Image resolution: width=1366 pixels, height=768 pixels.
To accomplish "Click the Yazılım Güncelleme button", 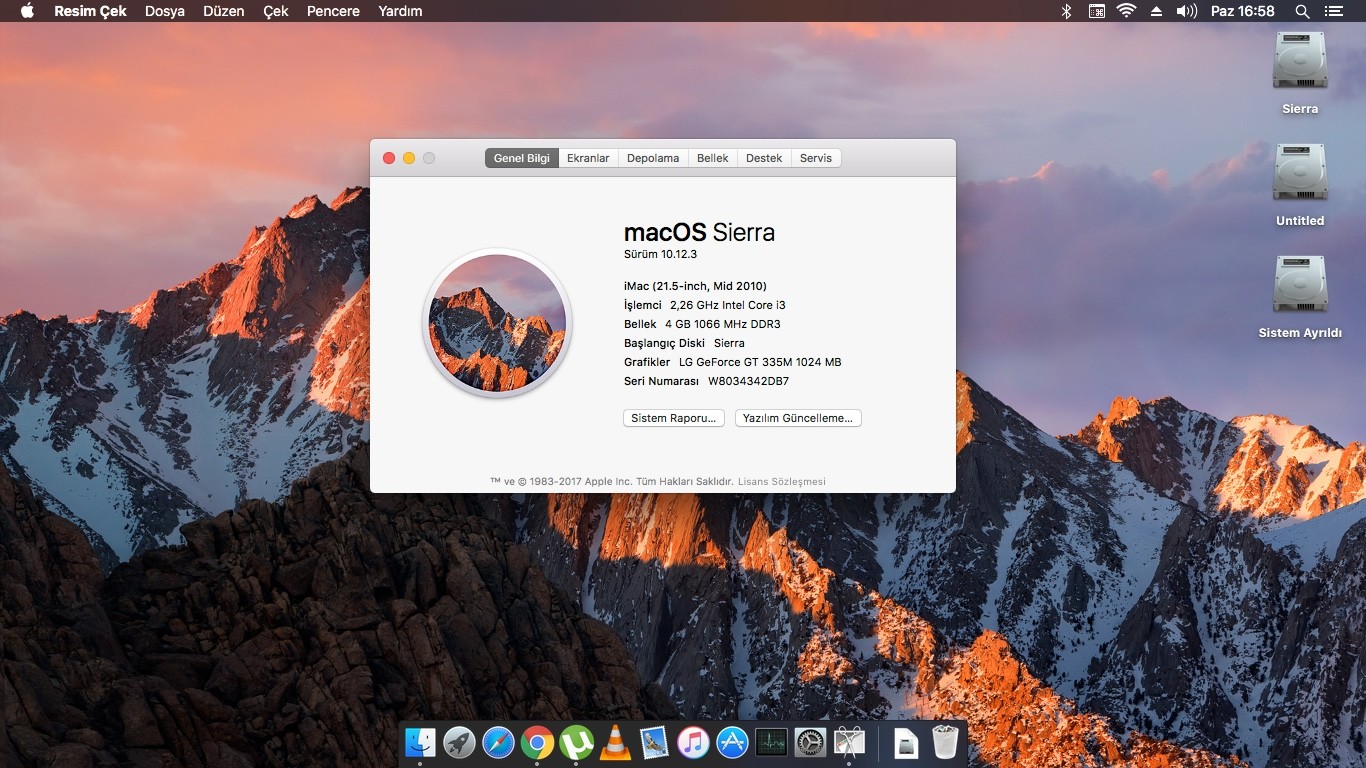I will [x=798, y=418].
